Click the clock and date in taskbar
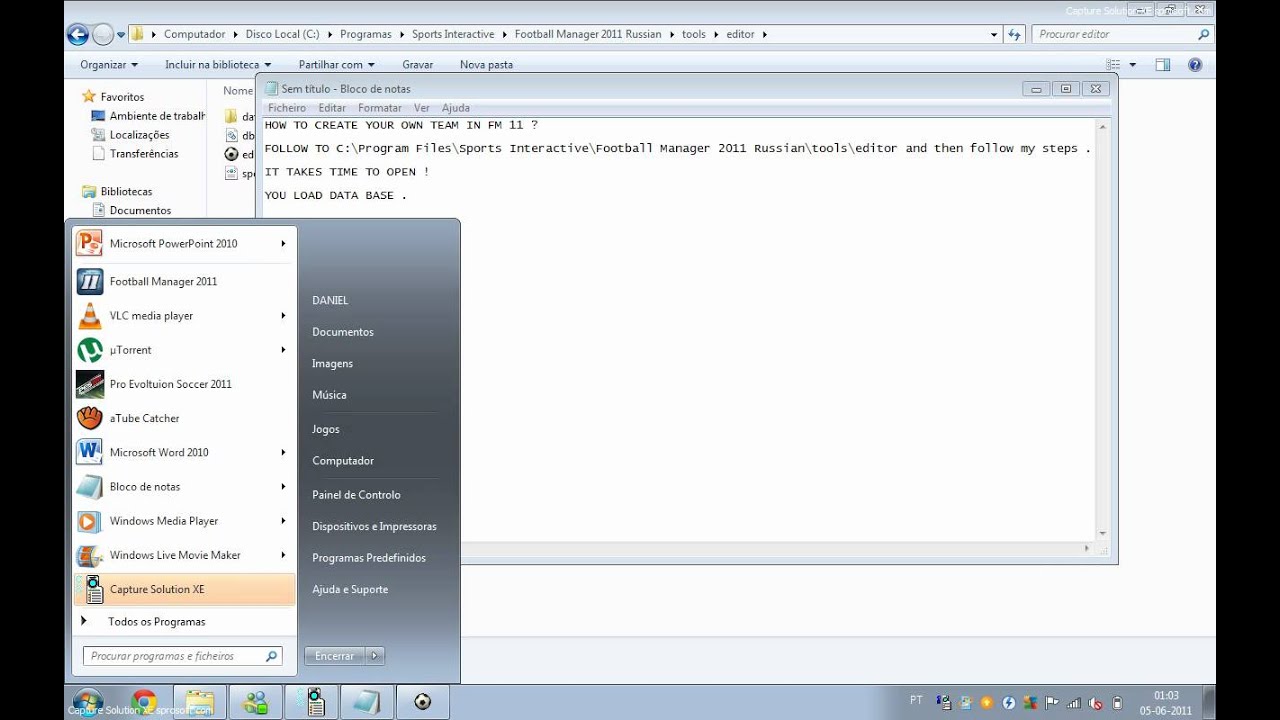 (1166, 703)
